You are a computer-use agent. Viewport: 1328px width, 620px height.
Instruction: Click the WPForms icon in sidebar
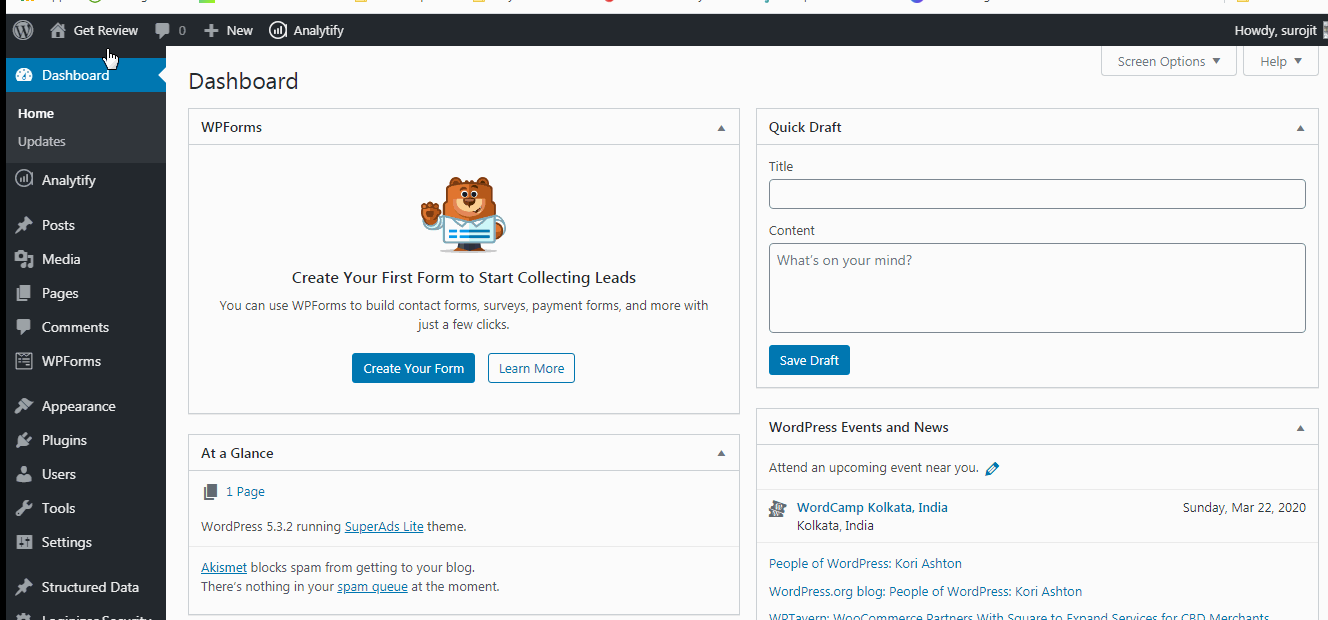click(24, 361)
